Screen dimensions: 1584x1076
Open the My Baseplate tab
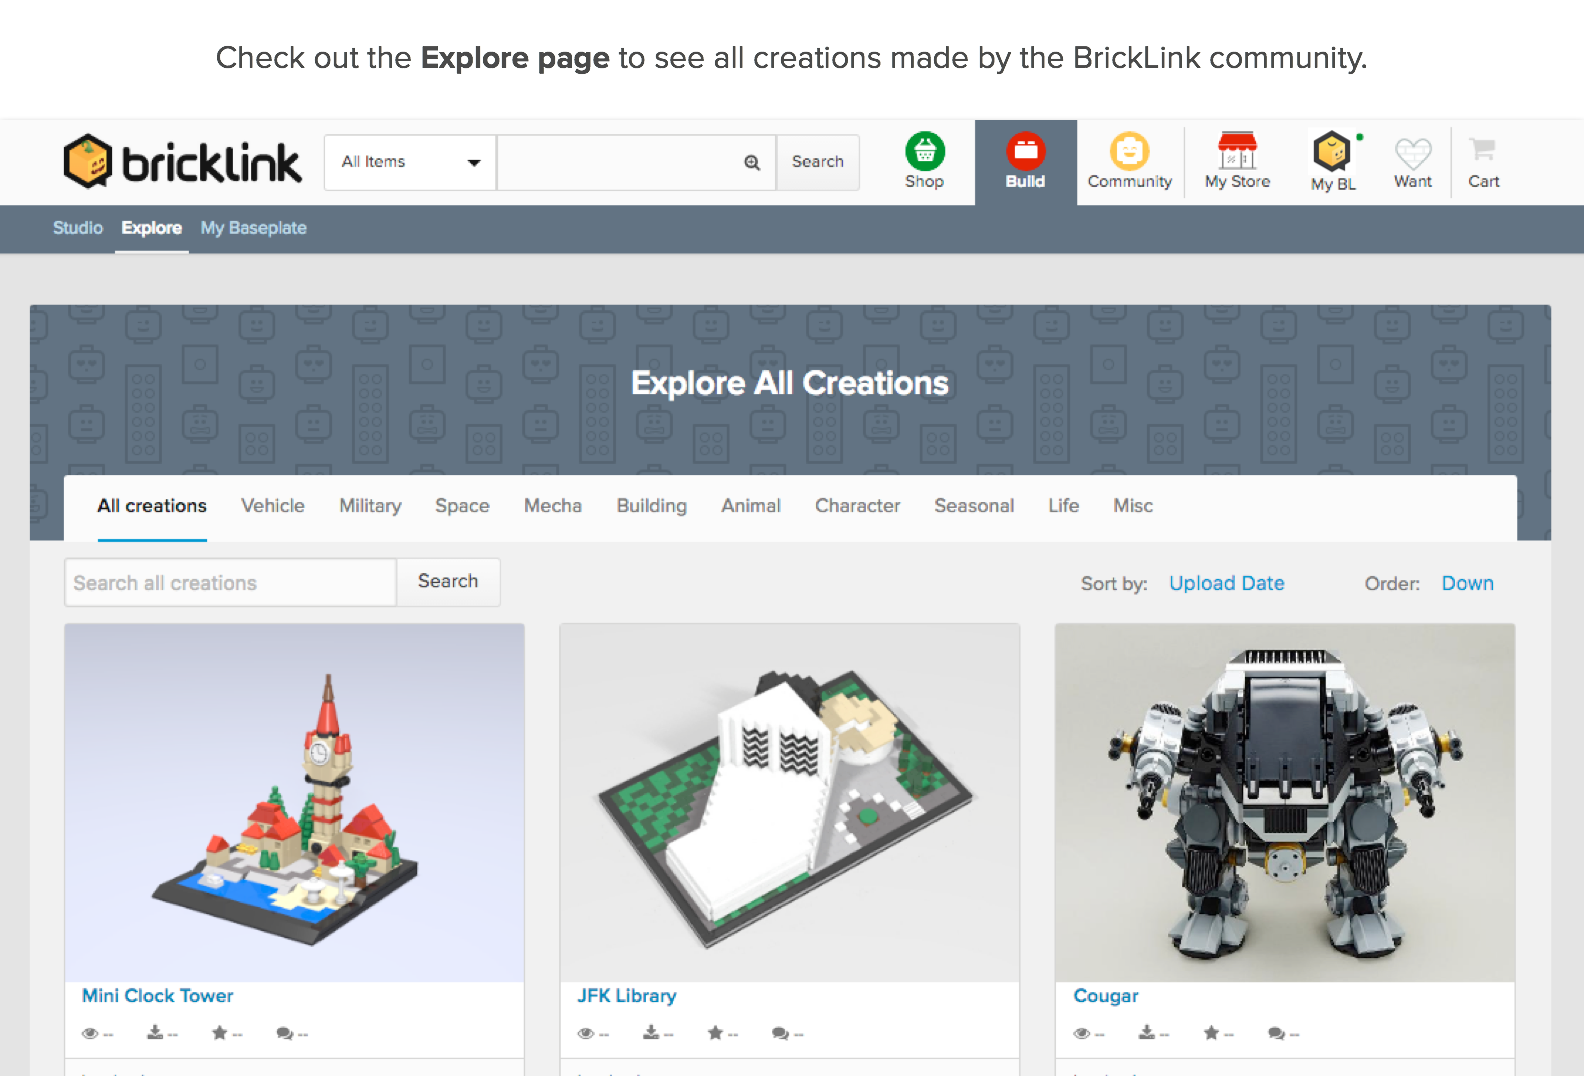(x=254, y=228)
